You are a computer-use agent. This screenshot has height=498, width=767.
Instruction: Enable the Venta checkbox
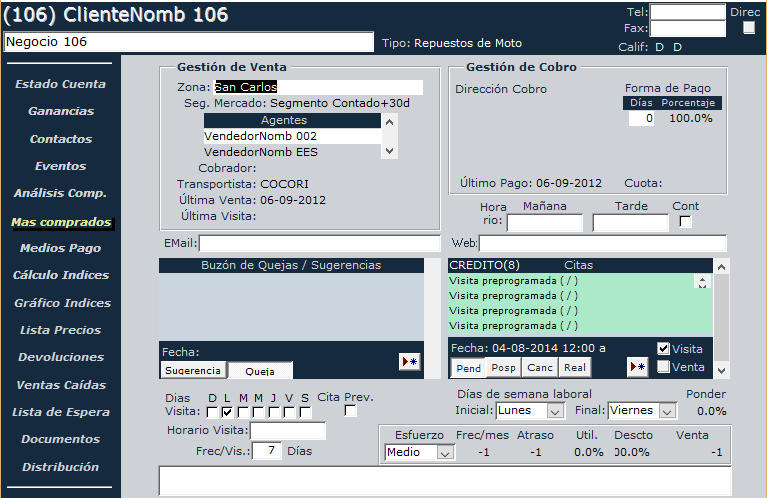(663, 367)
